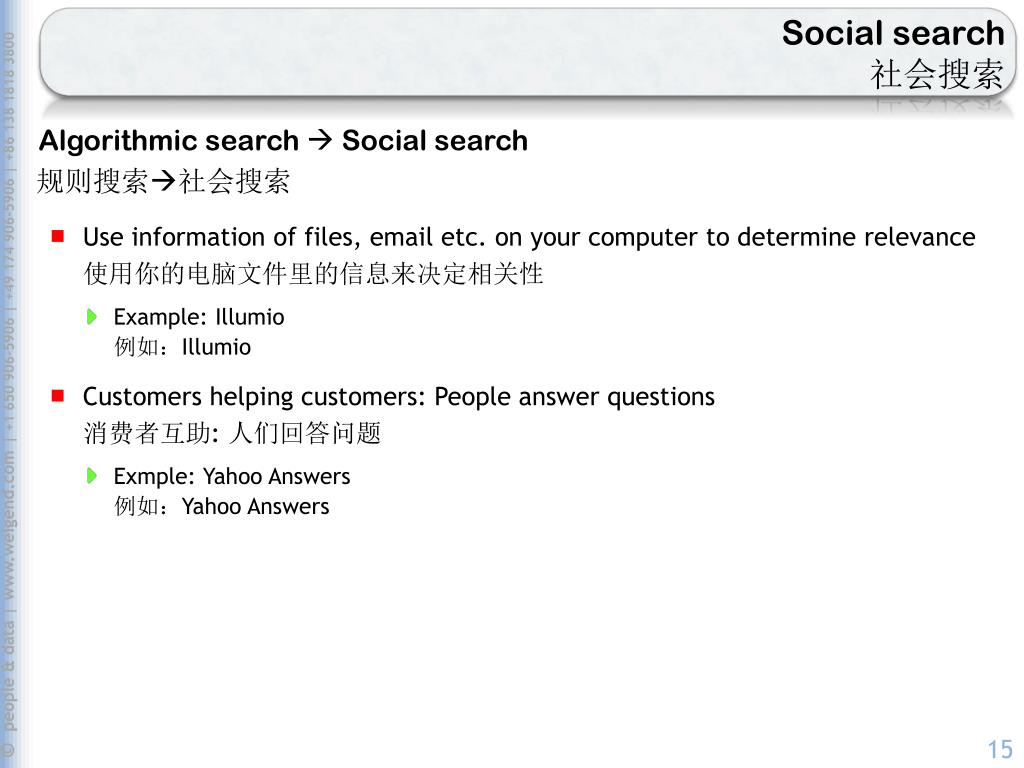
Task: Click the slide number 15
Action: click(x=1000, y=748)
